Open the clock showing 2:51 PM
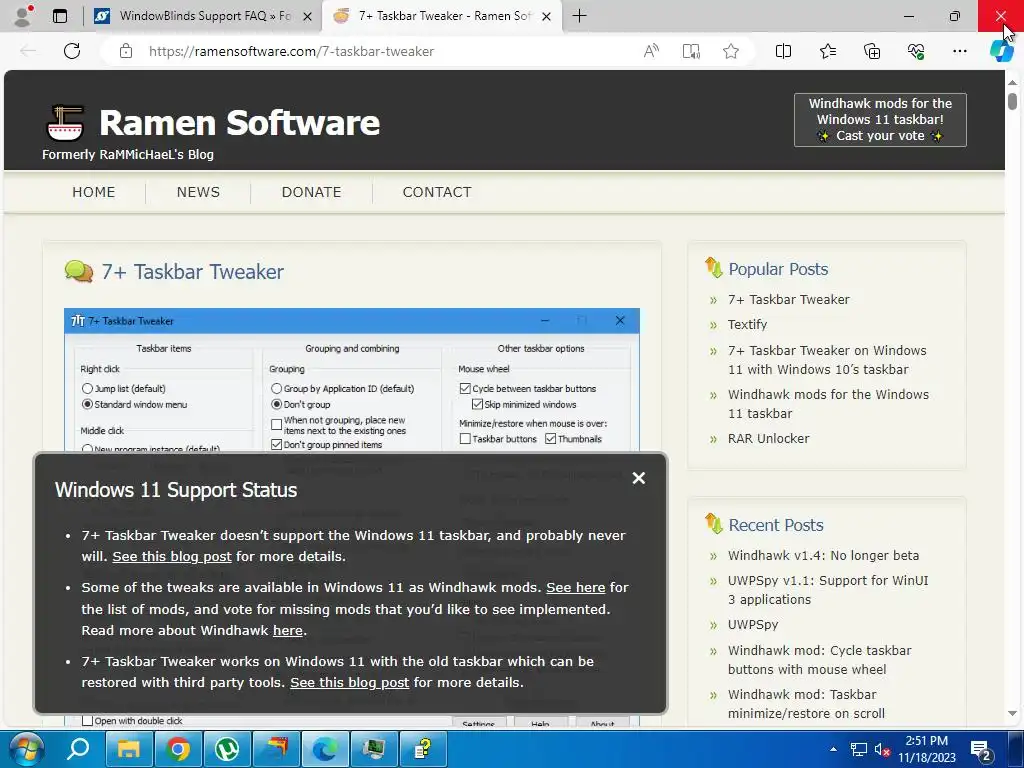1024x768 pixels. (927, 749)
